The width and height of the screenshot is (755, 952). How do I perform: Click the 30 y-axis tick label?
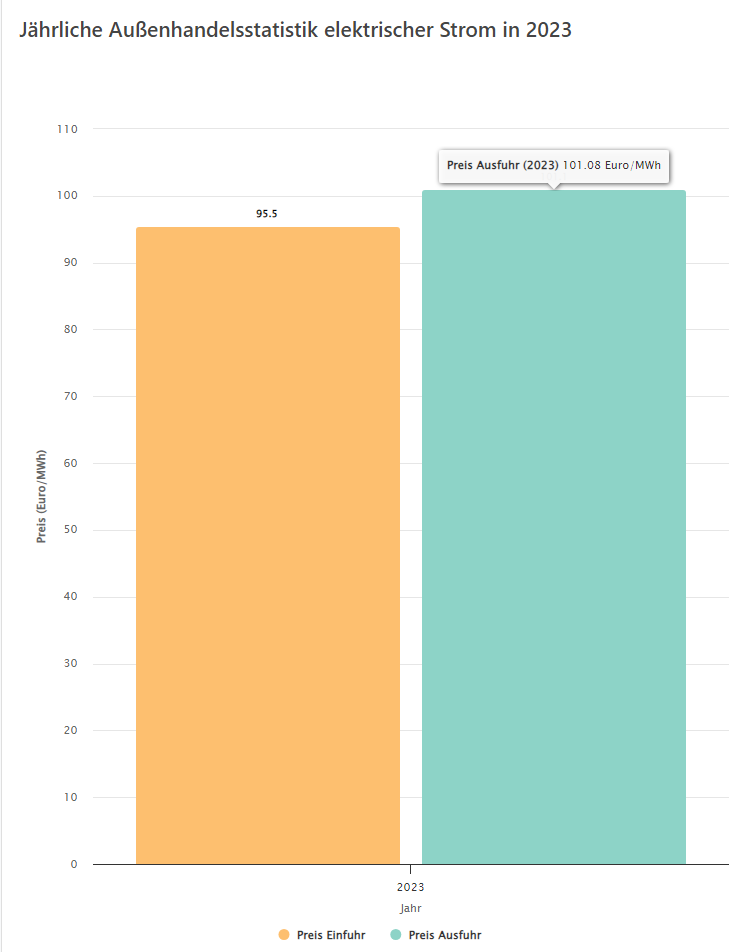[71, 664]
